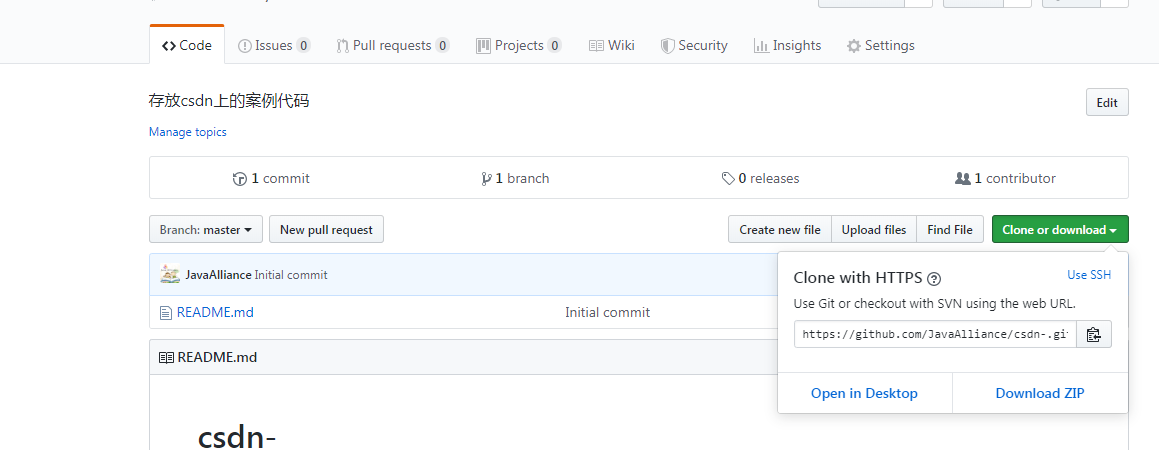Open the Insights tab

pos(787,45)
